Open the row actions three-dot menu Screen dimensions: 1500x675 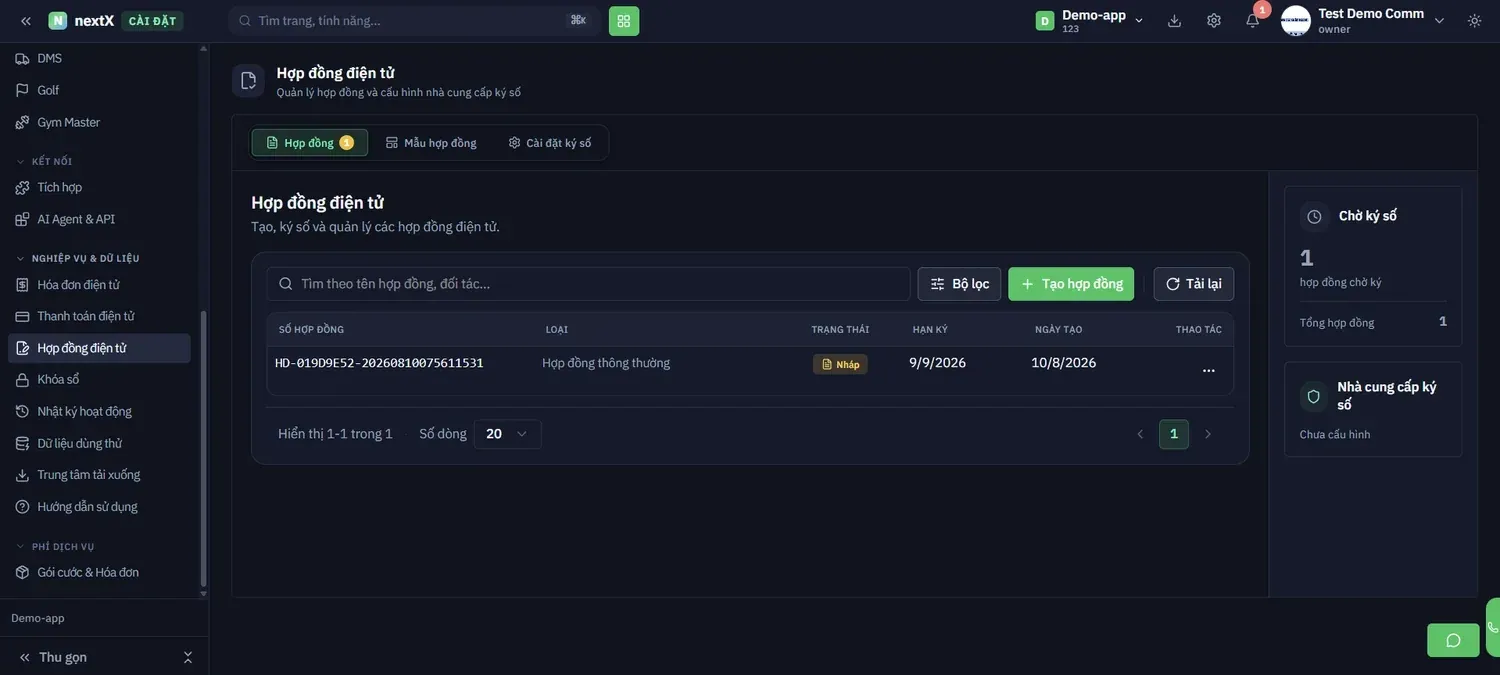1209,370
